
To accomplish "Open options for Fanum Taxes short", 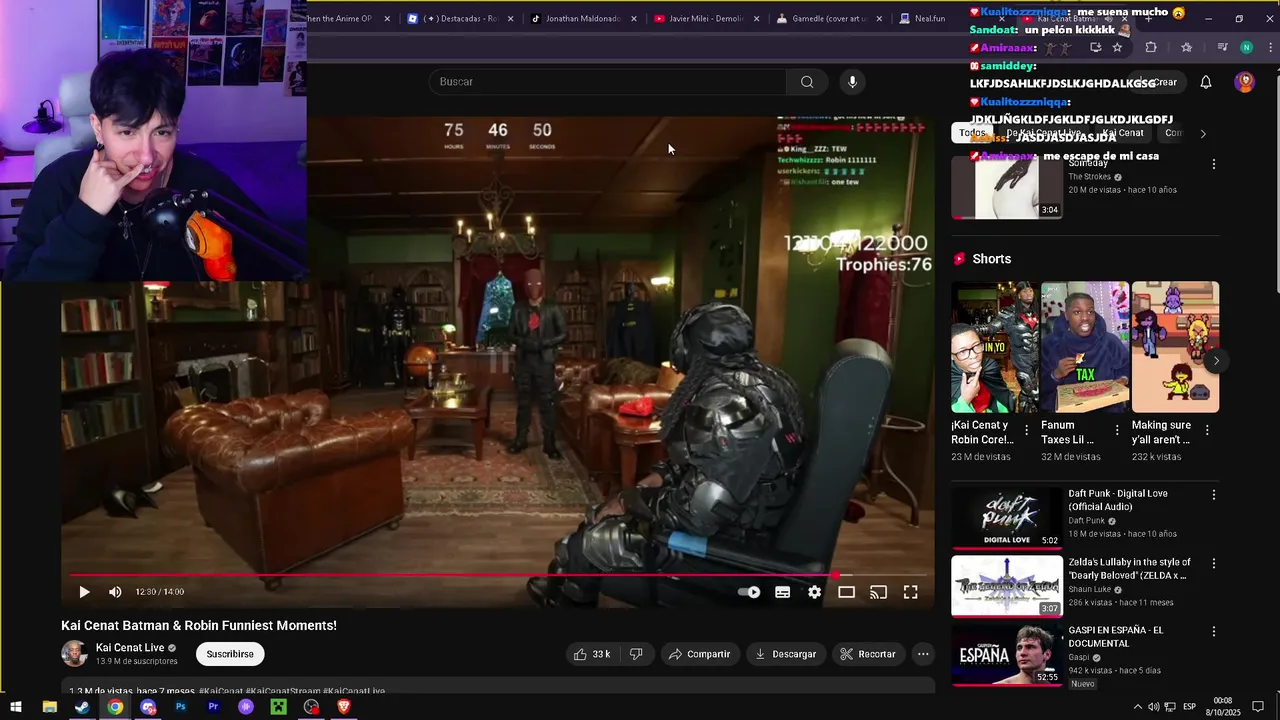I will pos(1116,430).
